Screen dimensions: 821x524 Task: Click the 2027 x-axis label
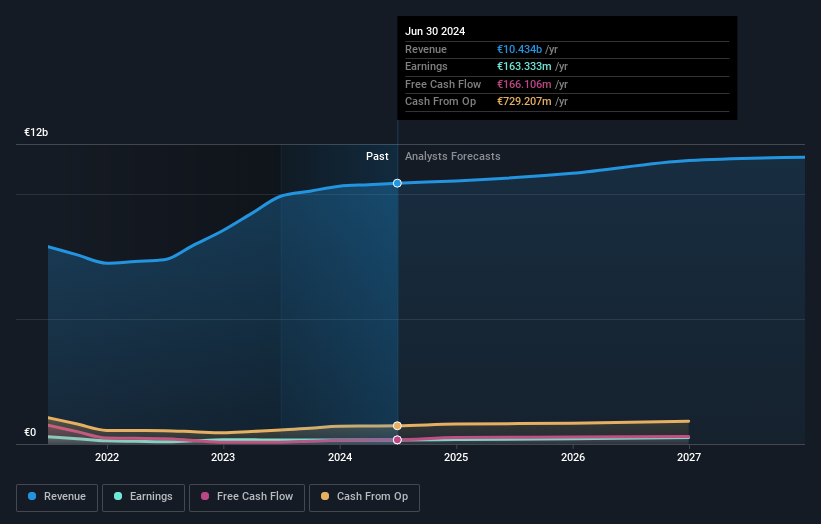[689, 457]
